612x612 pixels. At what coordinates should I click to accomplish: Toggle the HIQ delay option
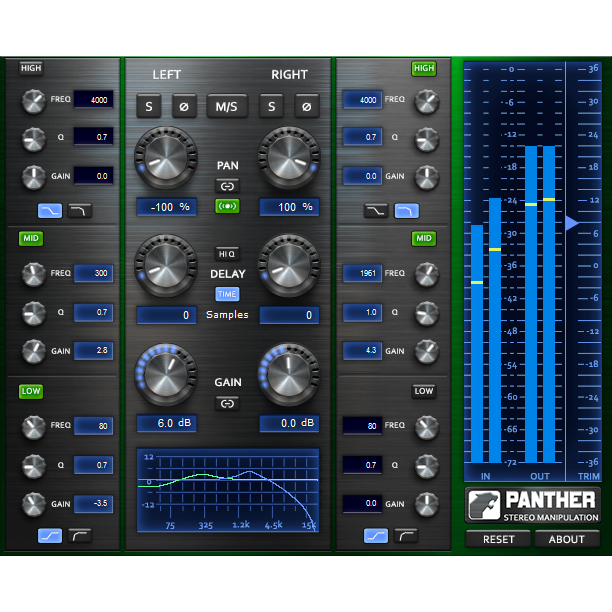click(x=228, y=253)
